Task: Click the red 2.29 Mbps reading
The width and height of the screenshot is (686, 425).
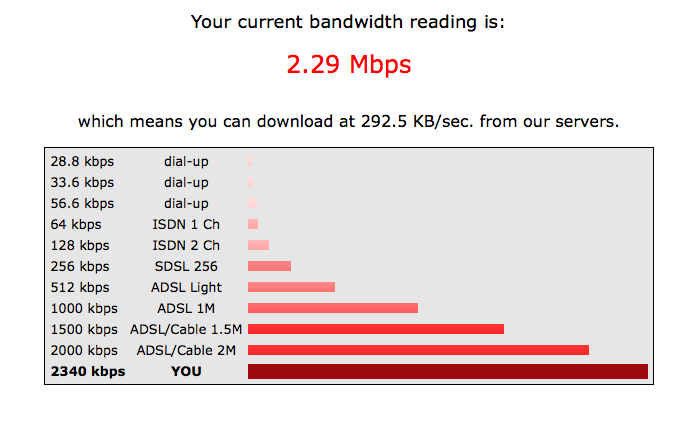Action: coord(348,66)
